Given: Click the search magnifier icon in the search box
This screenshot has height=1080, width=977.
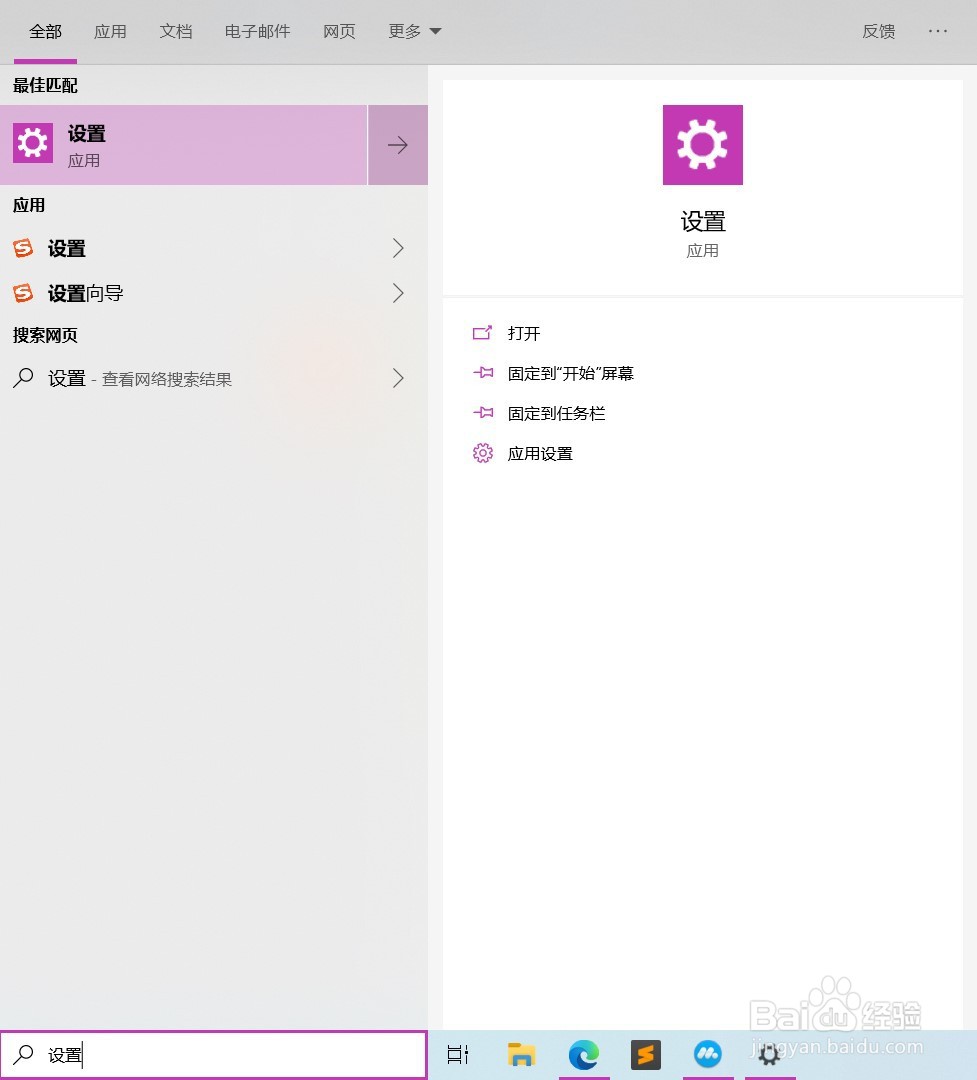Looking at the screenshot, I should (23, 1054).
